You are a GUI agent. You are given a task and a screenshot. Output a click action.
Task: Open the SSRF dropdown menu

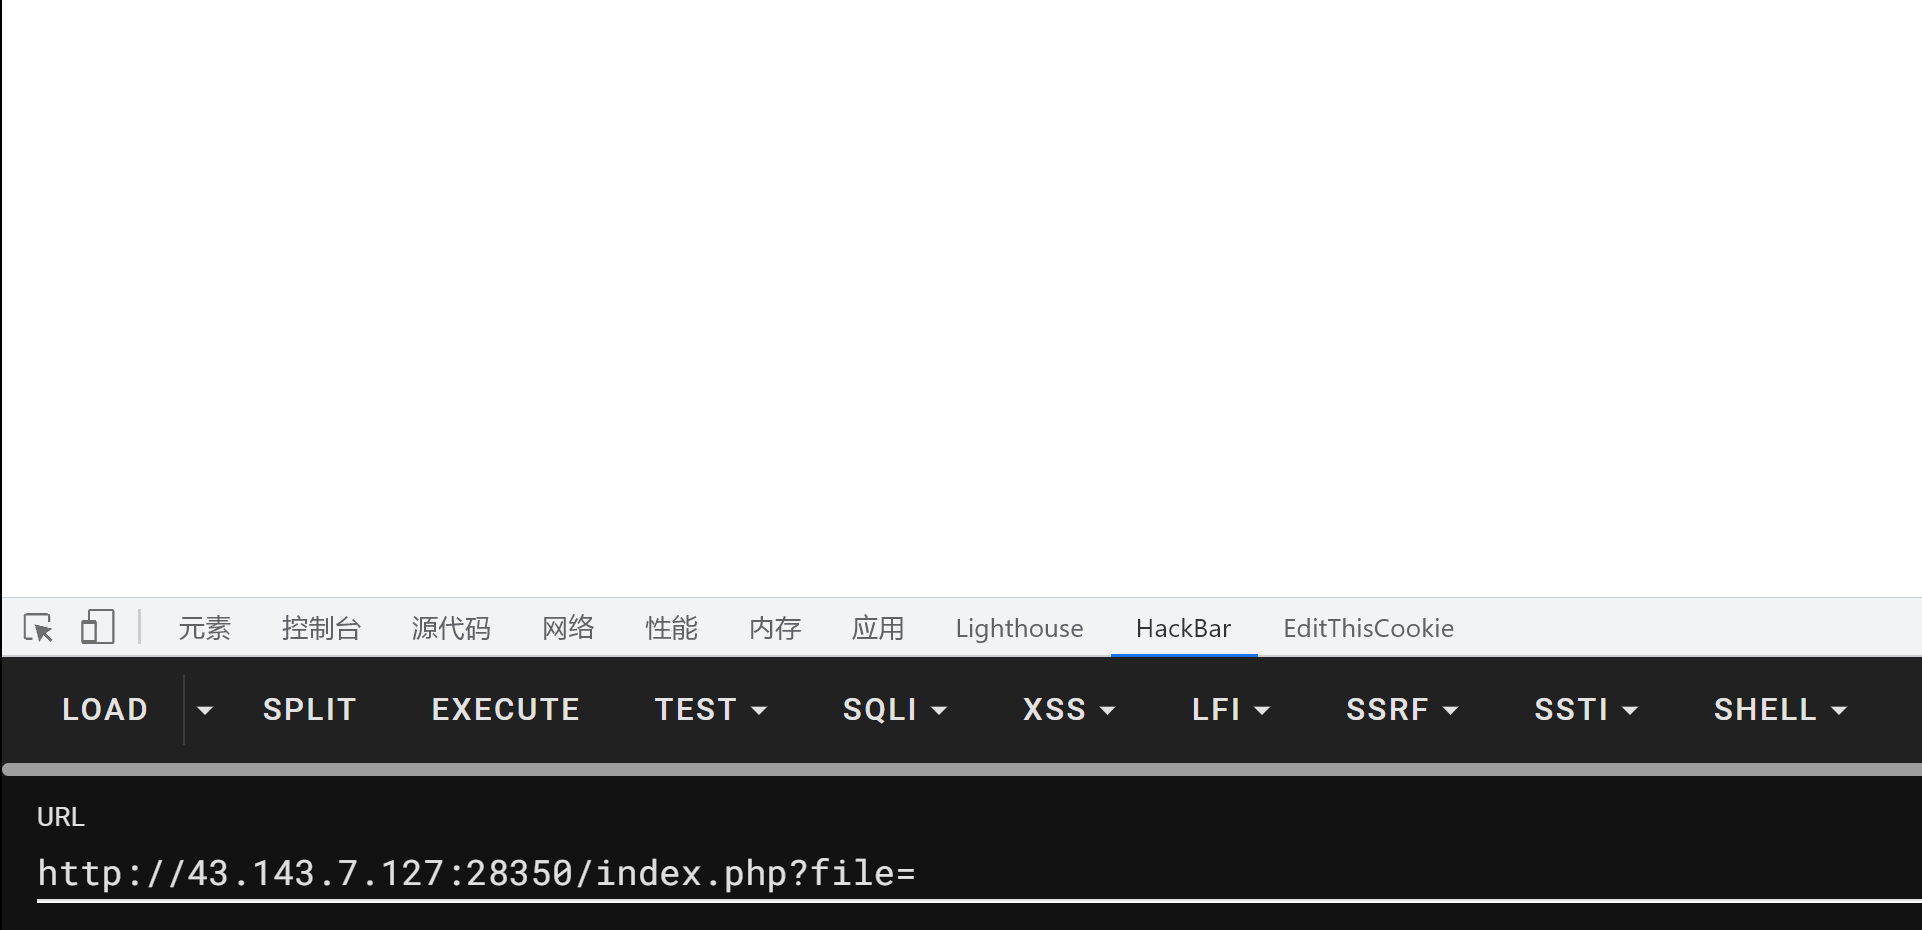tap(1402, 709)
